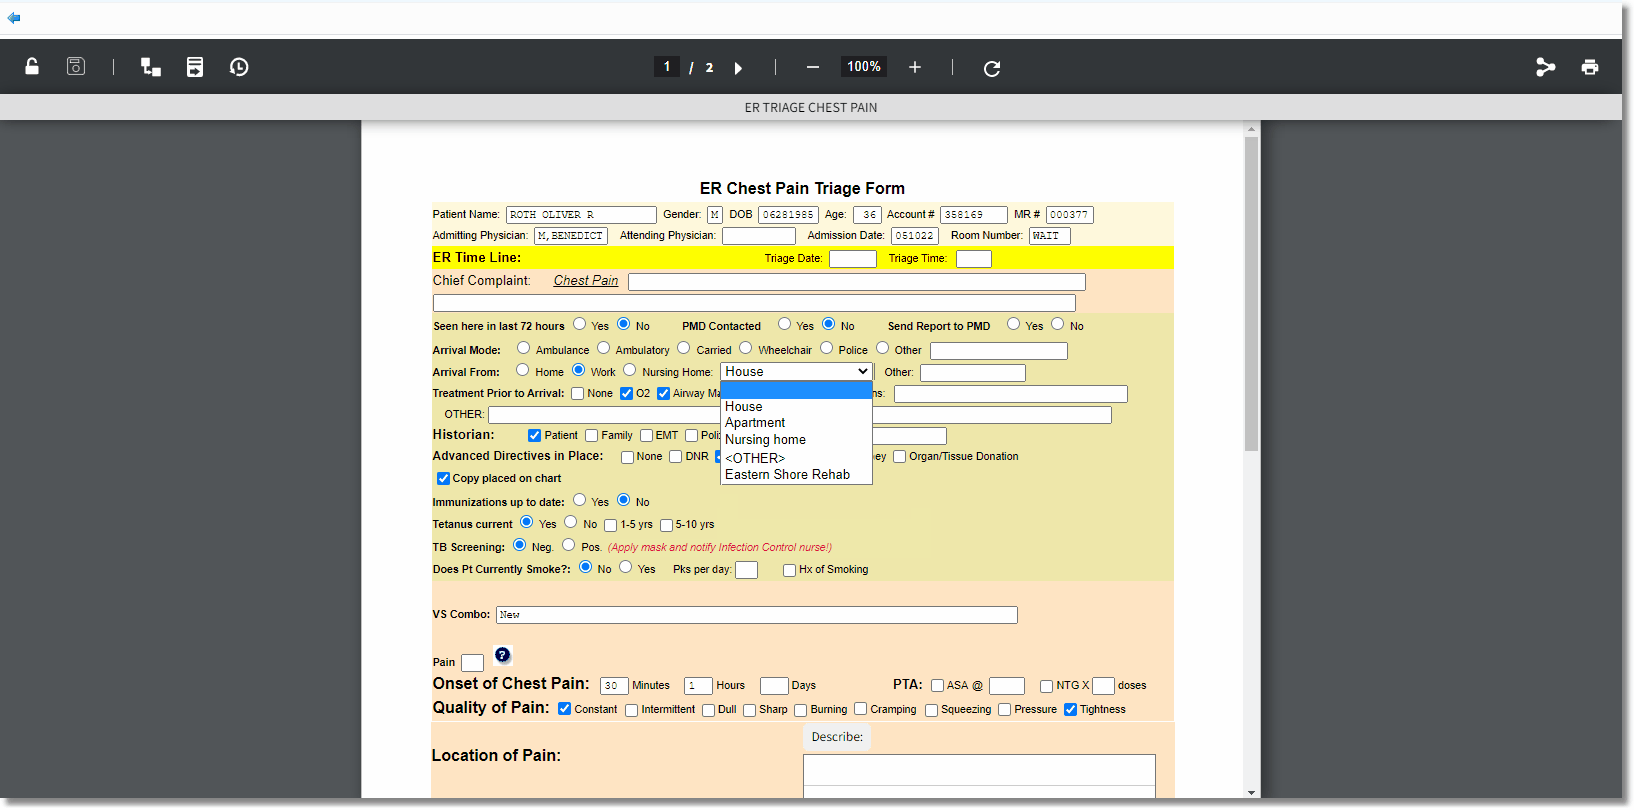This screenshot has height=810, width=1634.
Task: Open the Chest Pain link
Action: [586, 281]
